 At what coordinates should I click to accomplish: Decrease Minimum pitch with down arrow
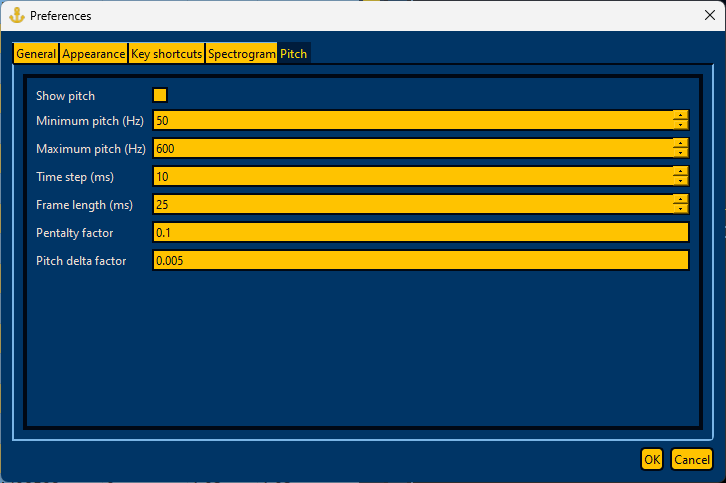[680, 125]
